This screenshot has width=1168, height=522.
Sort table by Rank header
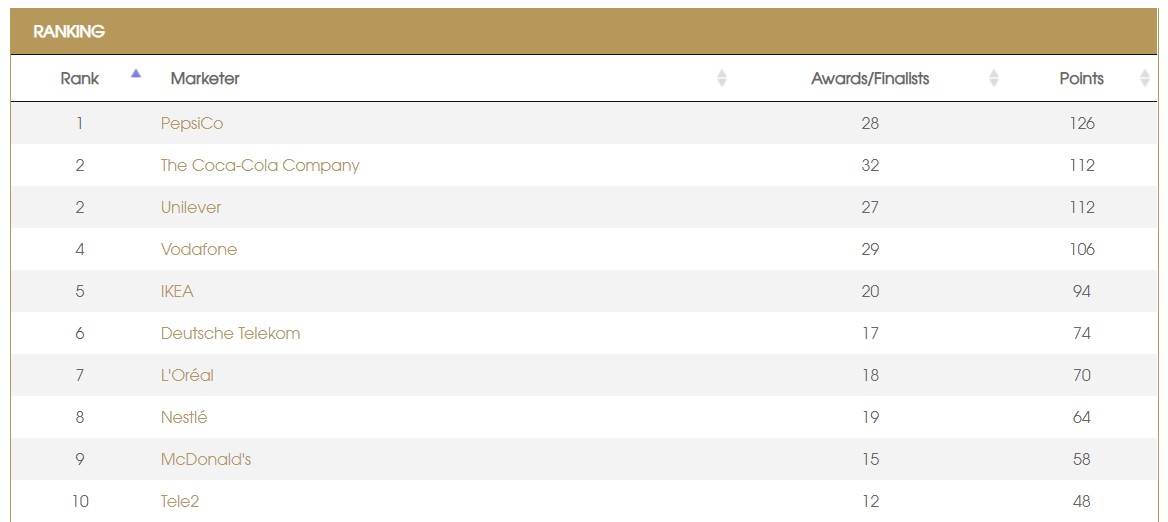[x=80, y=78]
